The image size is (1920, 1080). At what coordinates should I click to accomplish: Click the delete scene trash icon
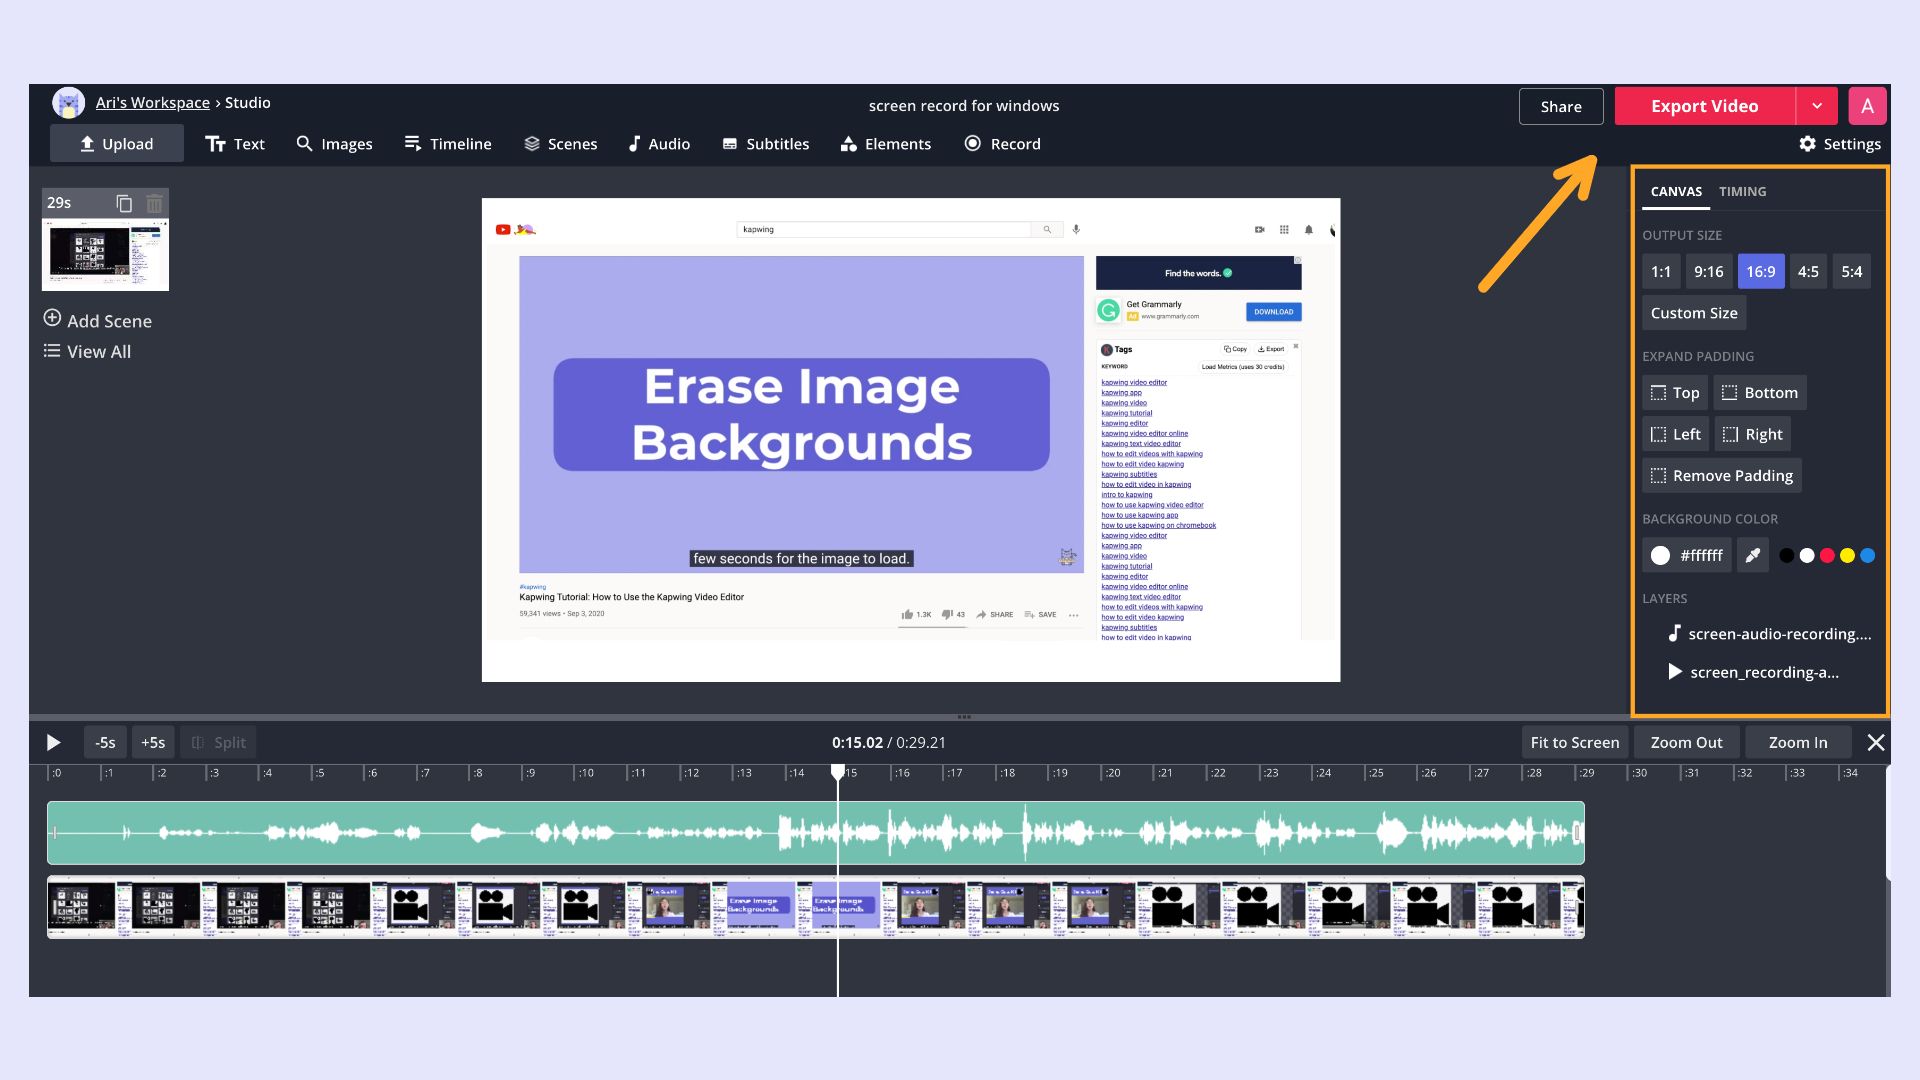coord(154,203)
